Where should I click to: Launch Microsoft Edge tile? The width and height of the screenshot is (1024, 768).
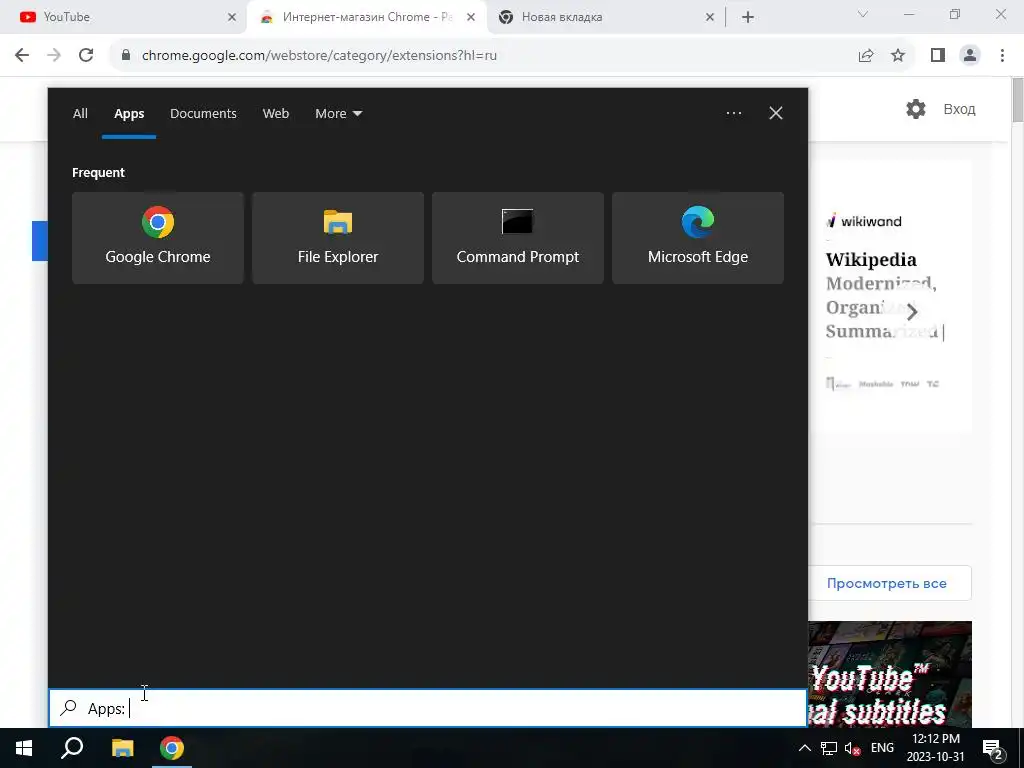pyautogui.click(x=697, y=238)
